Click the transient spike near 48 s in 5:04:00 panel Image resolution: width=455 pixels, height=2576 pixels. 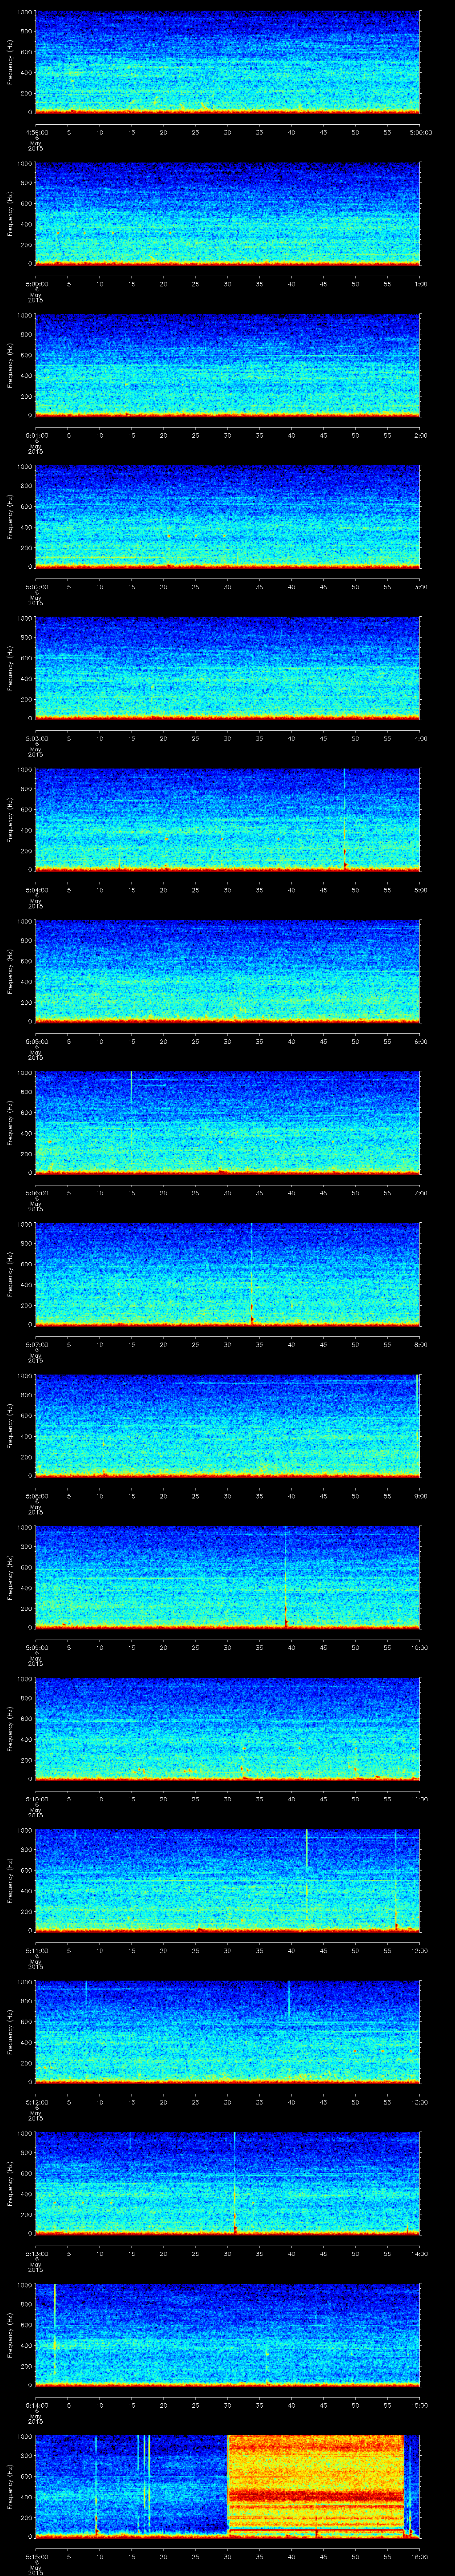(x=344, y=819)
